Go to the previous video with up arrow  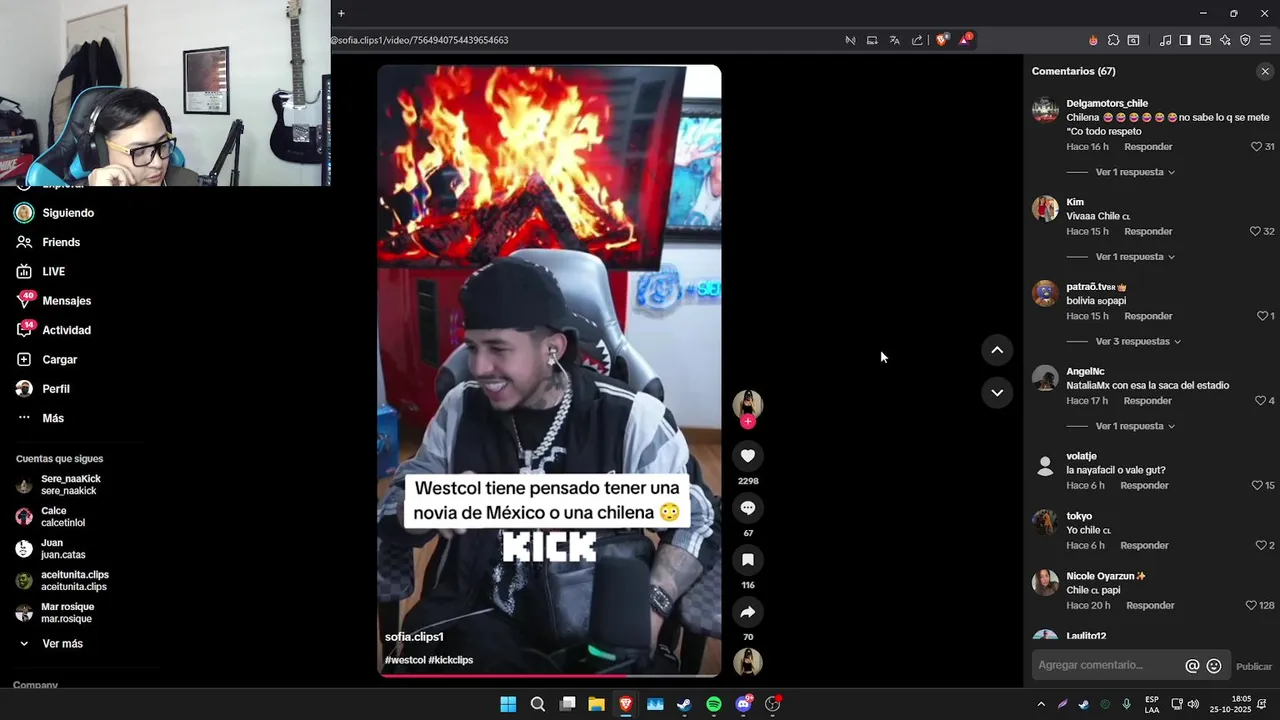(997, 350)
